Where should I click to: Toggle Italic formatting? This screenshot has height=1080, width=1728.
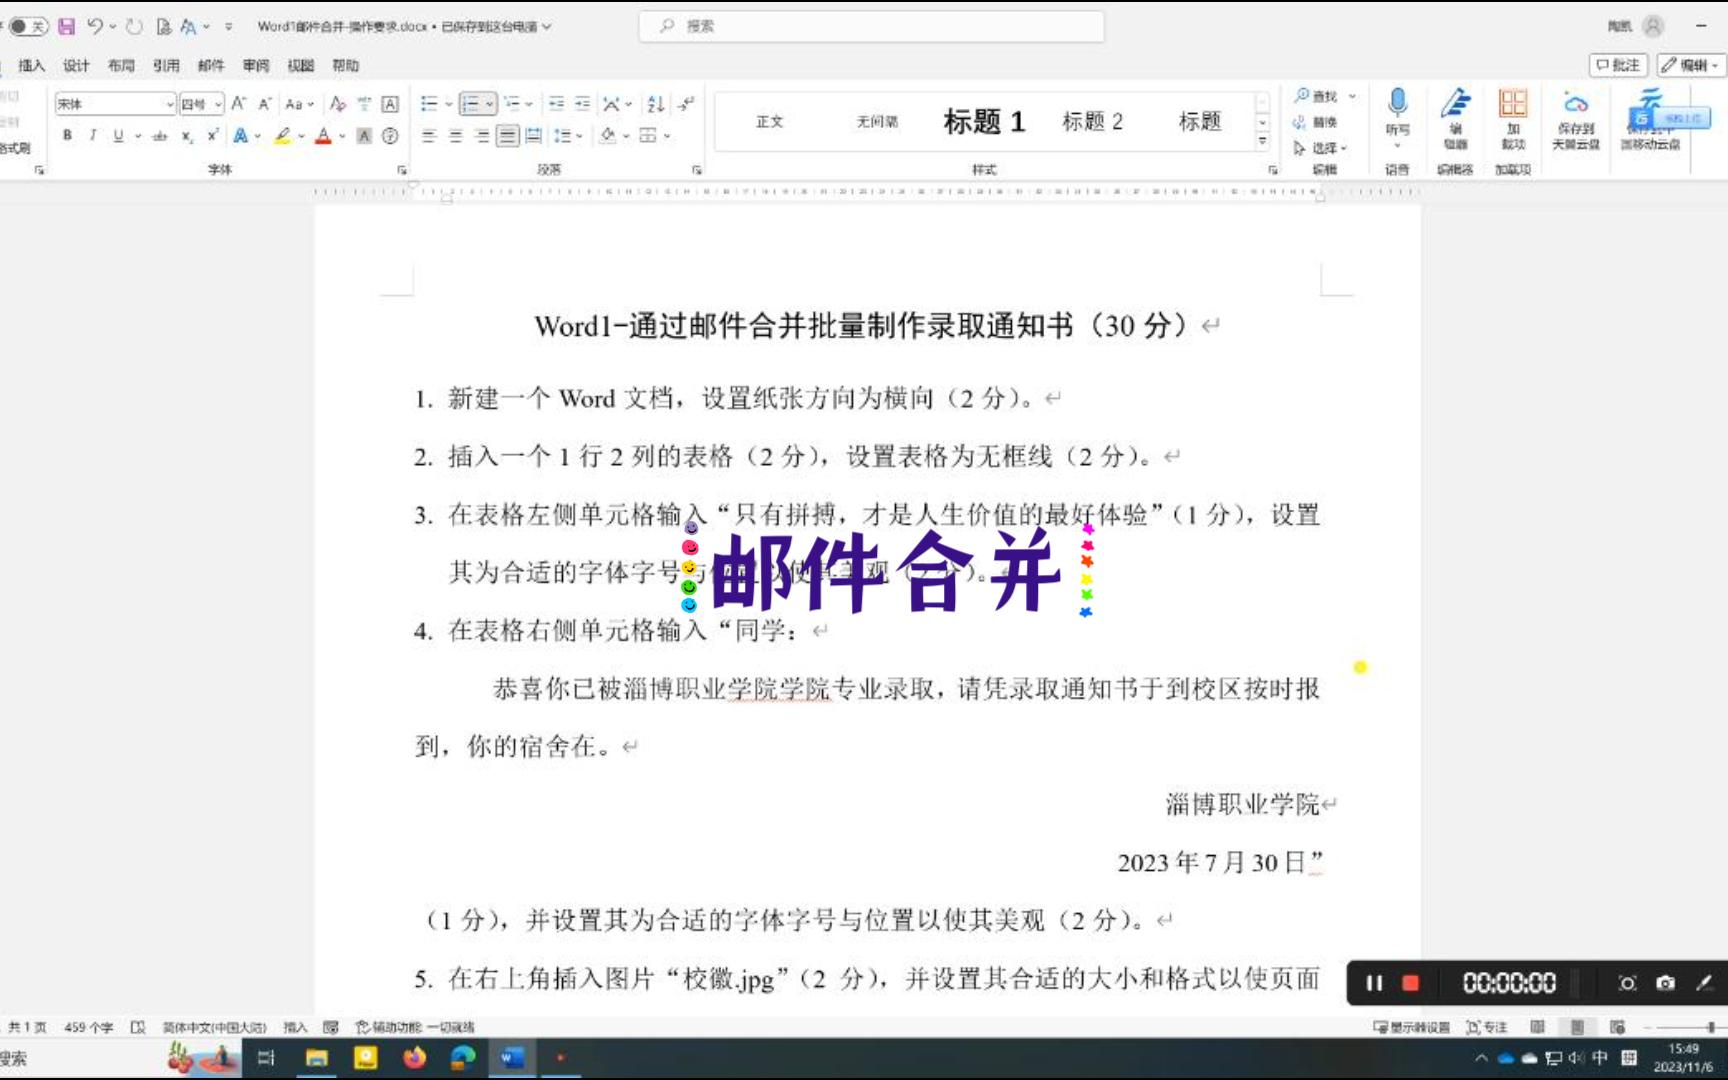coord(91,135)
